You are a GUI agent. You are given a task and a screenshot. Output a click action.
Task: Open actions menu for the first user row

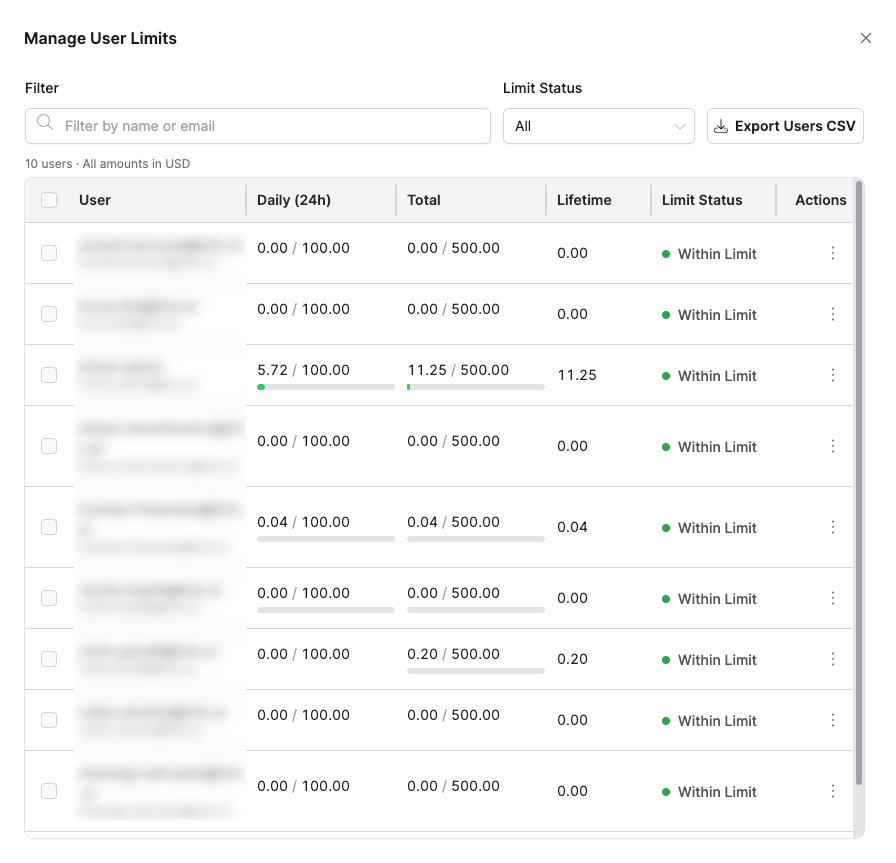pyautogui.click(x=833, y=253)
